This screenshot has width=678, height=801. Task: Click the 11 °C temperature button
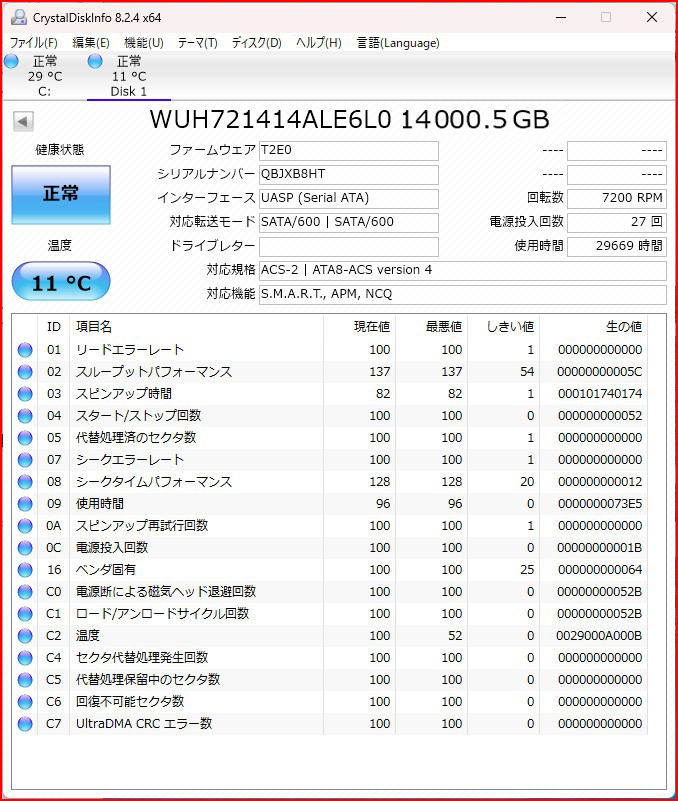pyautogui.click(x=61, y=281)
